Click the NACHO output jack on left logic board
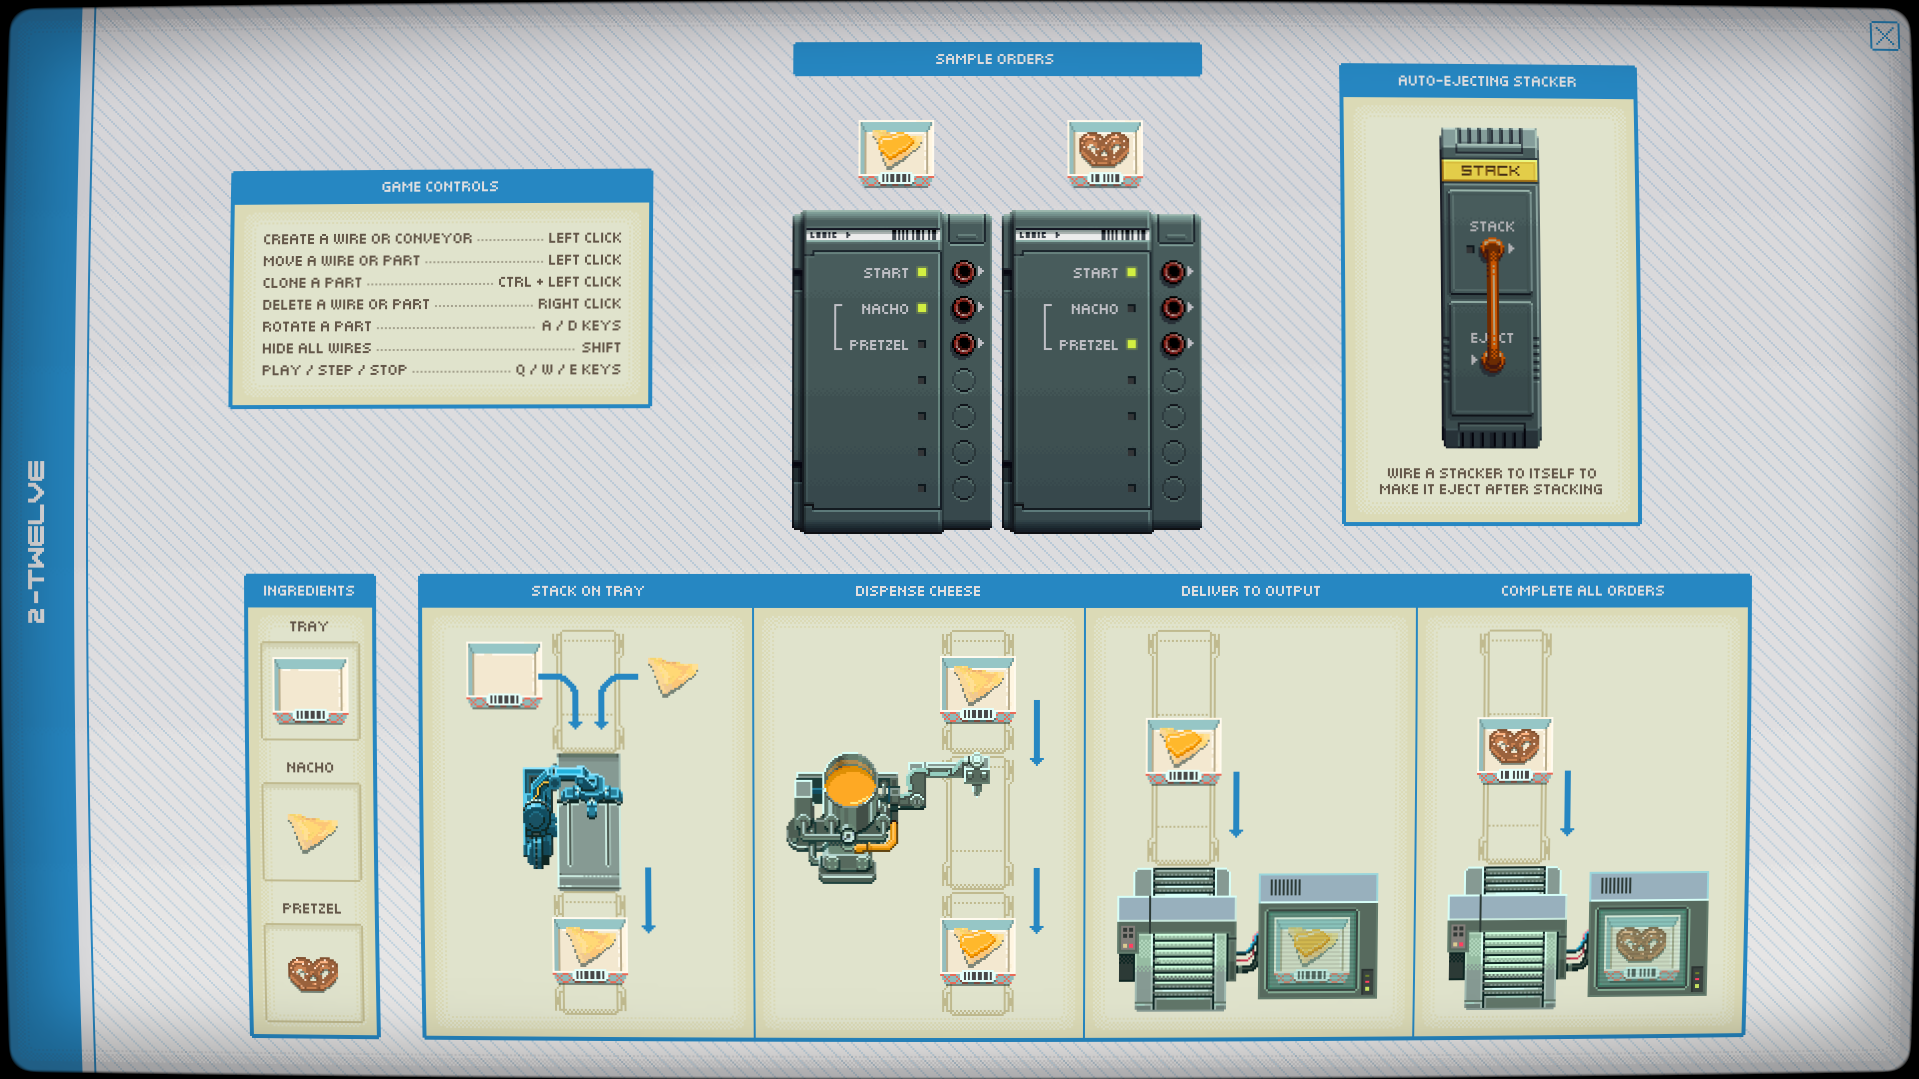 pyautogui.click(x=963, y=308)
